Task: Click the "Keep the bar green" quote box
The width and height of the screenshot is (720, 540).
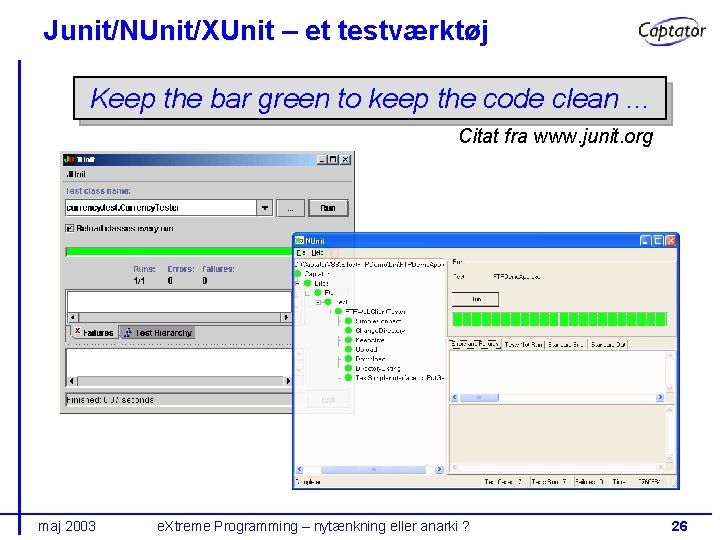Action: [370, 99]
